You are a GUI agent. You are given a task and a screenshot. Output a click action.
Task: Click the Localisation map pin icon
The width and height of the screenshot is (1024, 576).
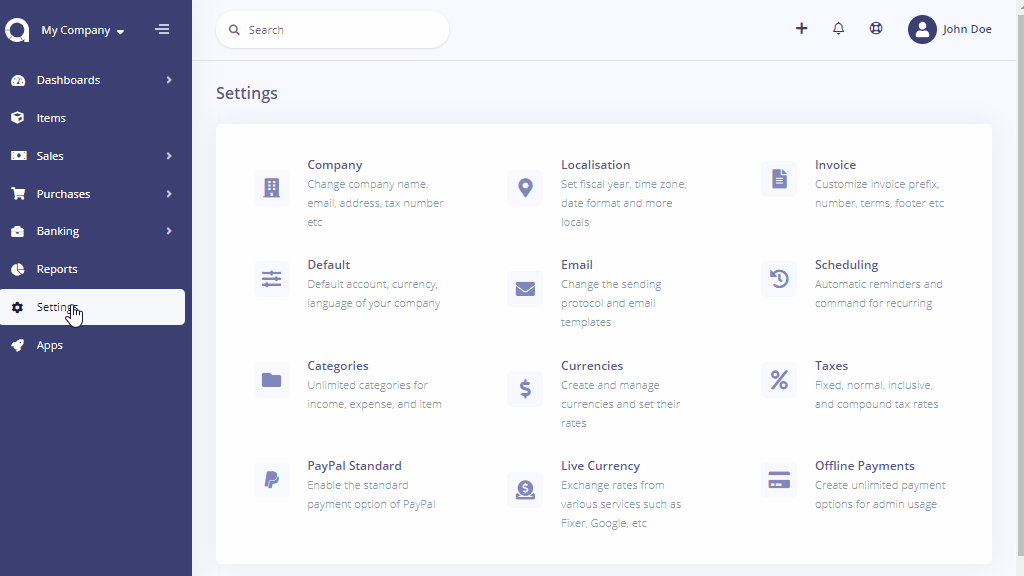pos(525,188)
